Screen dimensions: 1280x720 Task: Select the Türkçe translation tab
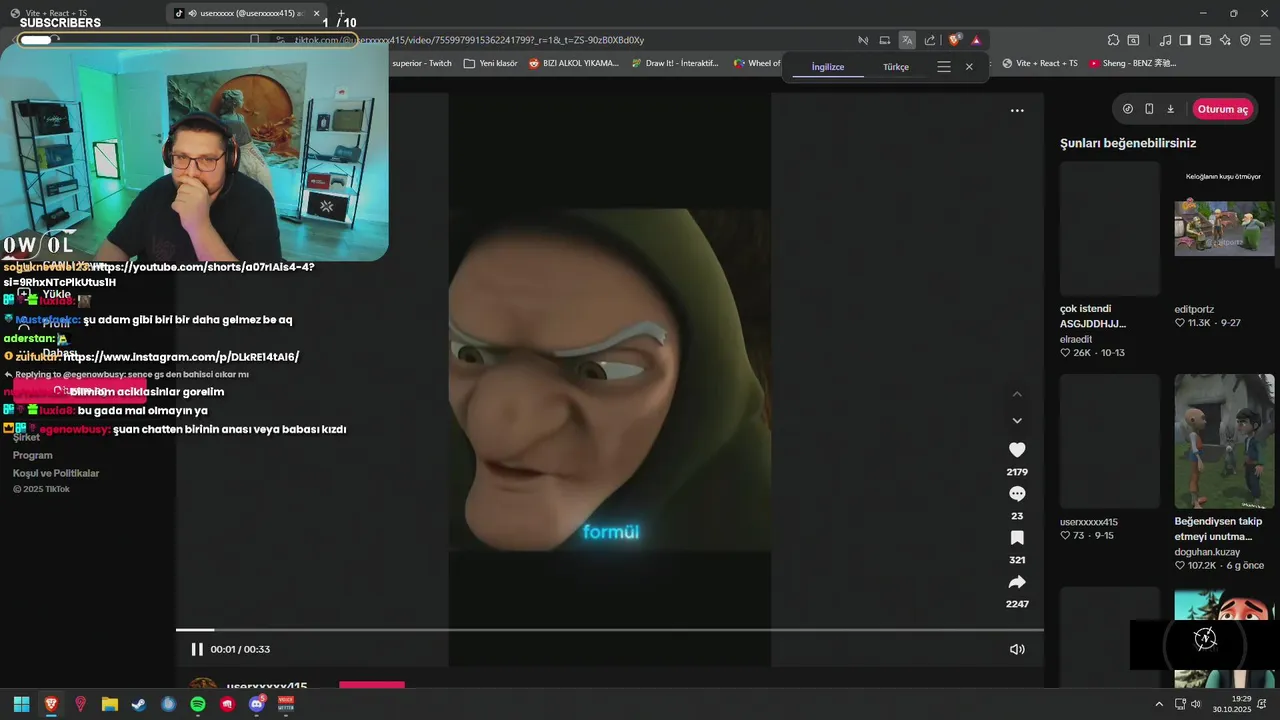pos(896,67)
